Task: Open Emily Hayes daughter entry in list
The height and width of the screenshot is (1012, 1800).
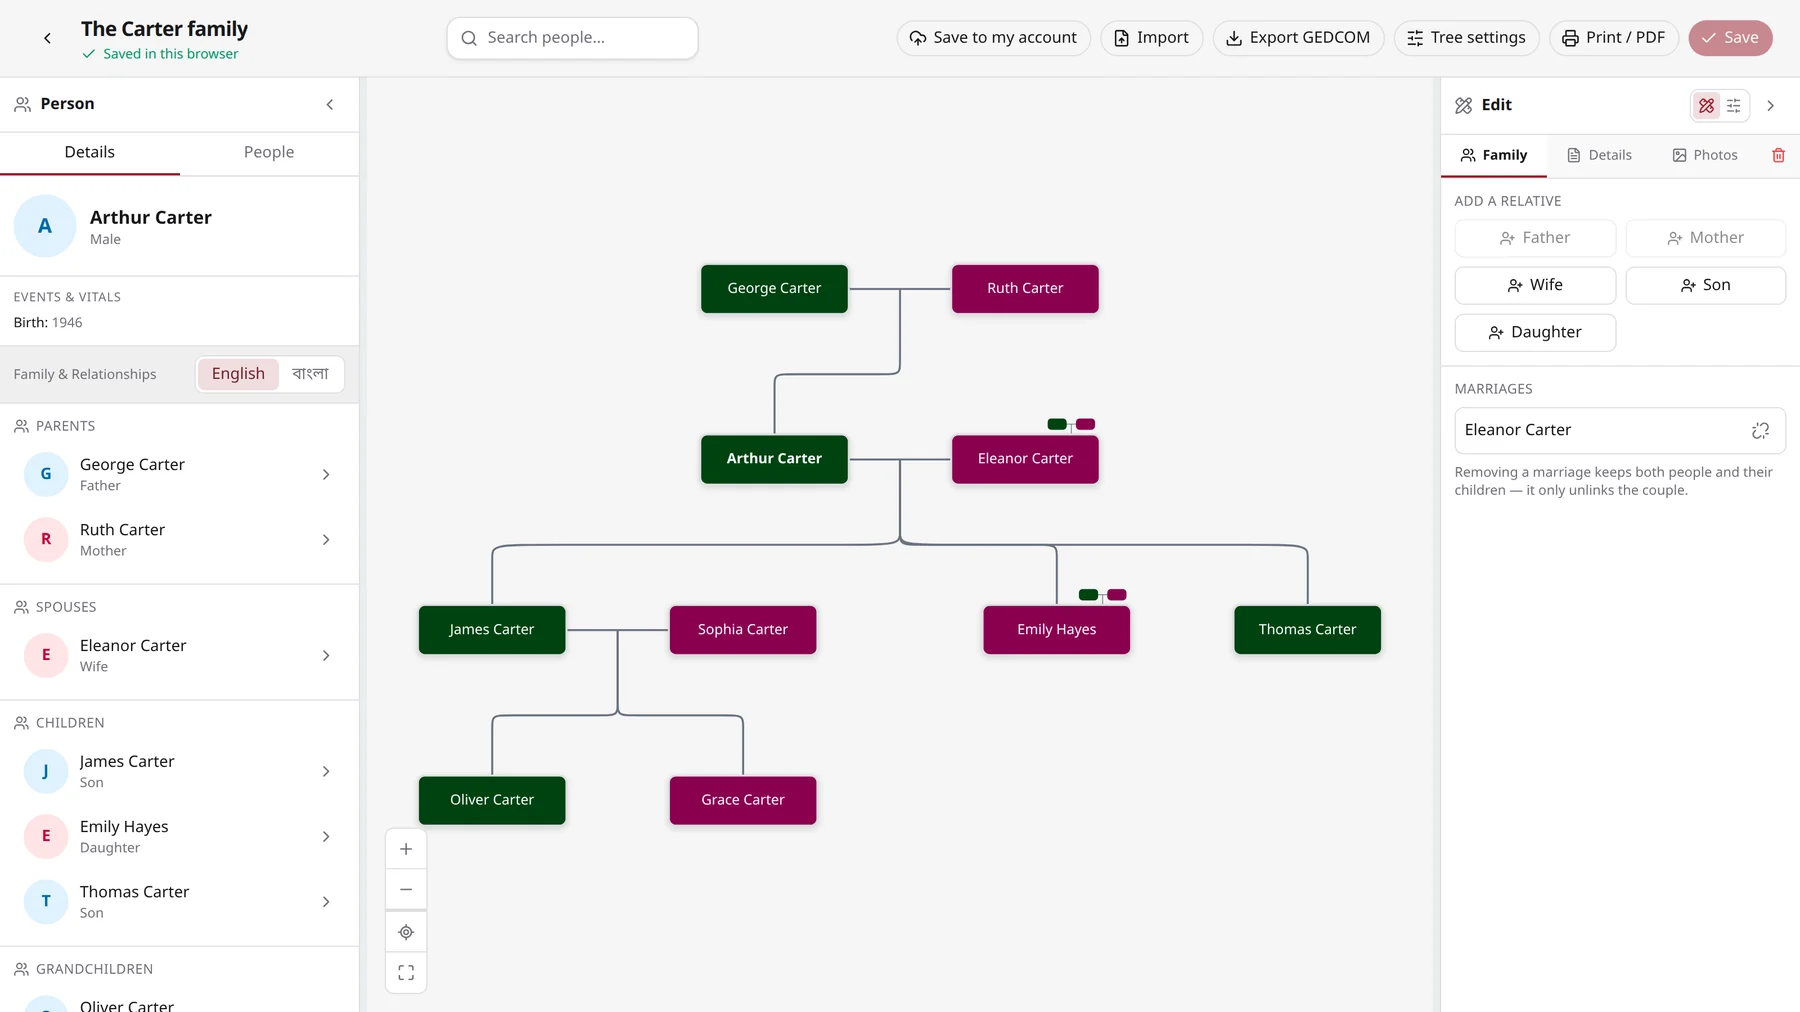Action: click(179, 837)
